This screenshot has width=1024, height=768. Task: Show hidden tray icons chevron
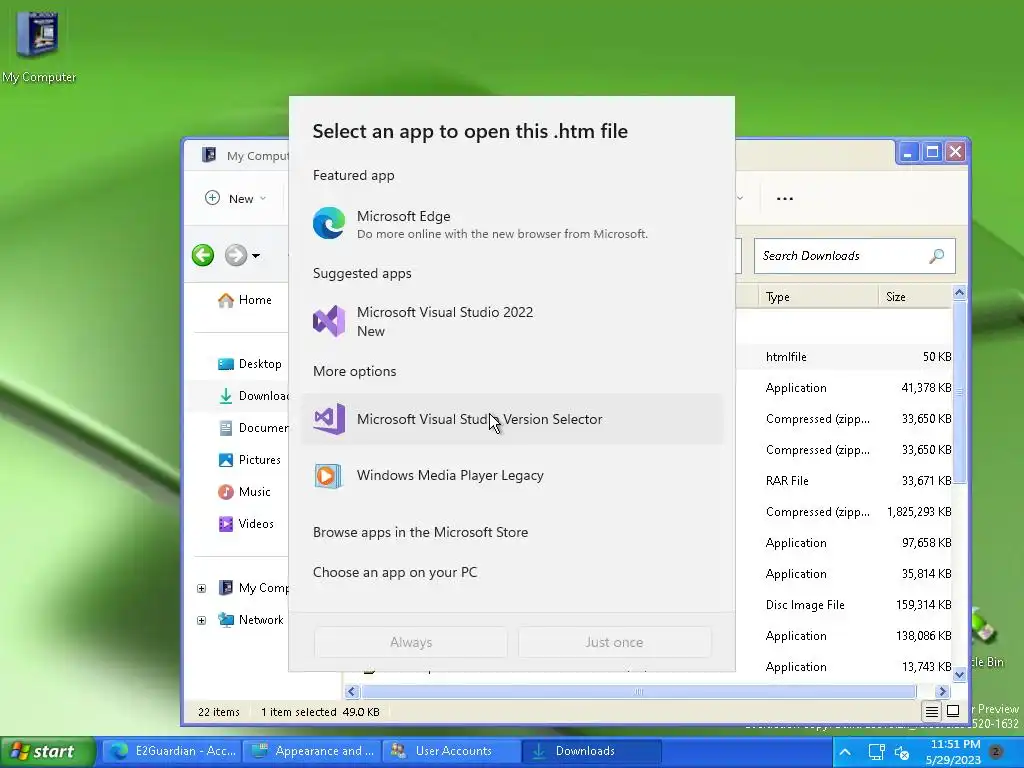(x=845, y=752)
